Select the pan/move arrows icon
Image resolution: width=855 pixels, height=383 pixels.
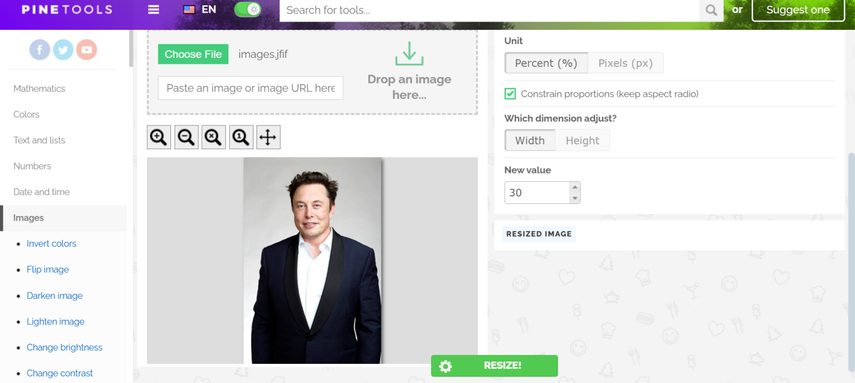pyautogui.click(x=268, y=137)
